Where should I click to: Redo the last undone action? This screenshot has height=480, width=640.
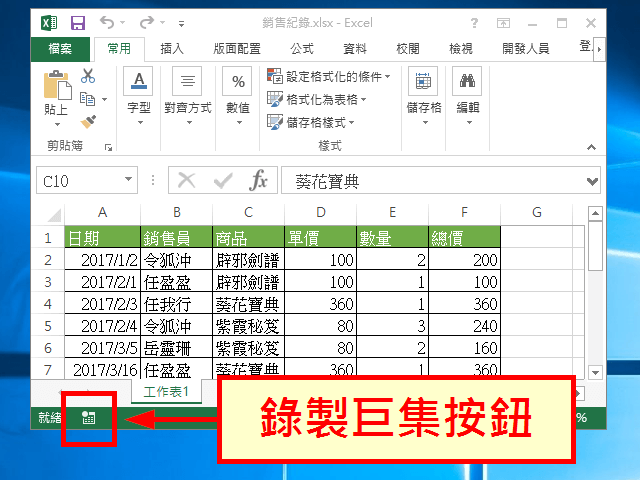click(147, 22)
